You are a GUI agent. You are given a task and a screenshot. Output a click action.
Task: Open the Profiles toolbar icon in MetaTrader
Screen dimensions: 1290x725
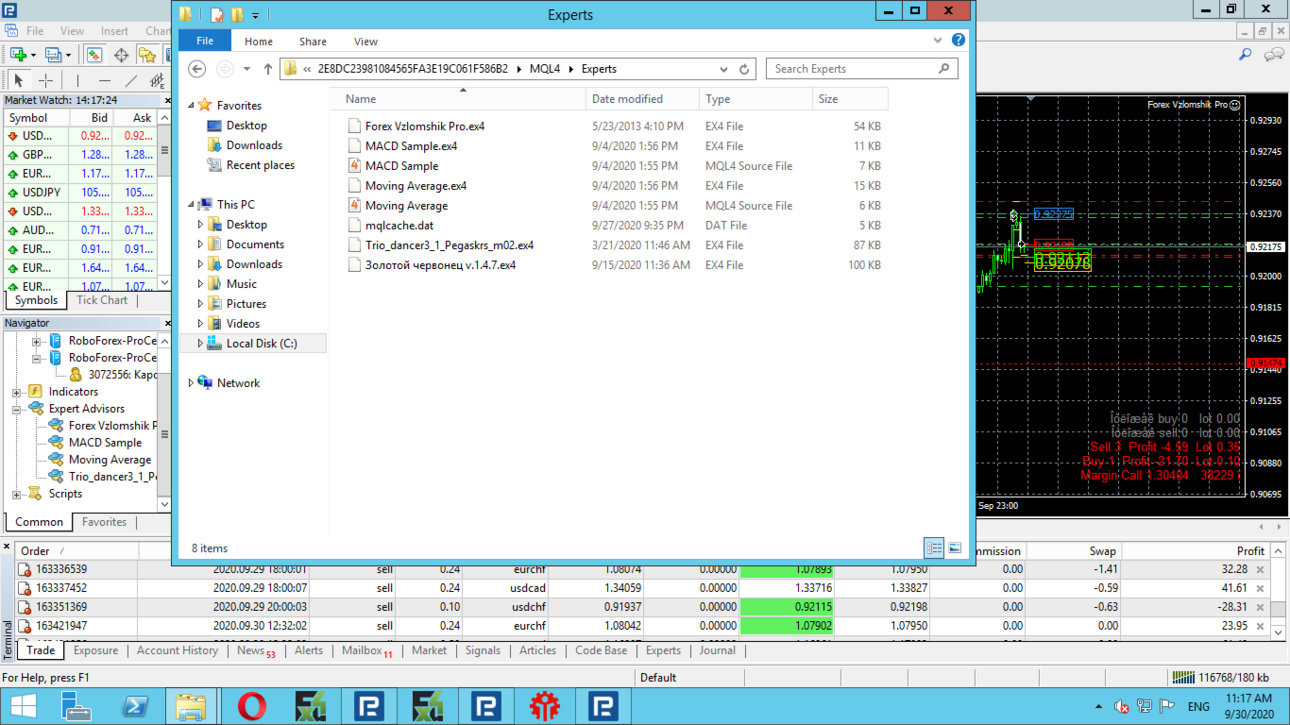point(53,55)
